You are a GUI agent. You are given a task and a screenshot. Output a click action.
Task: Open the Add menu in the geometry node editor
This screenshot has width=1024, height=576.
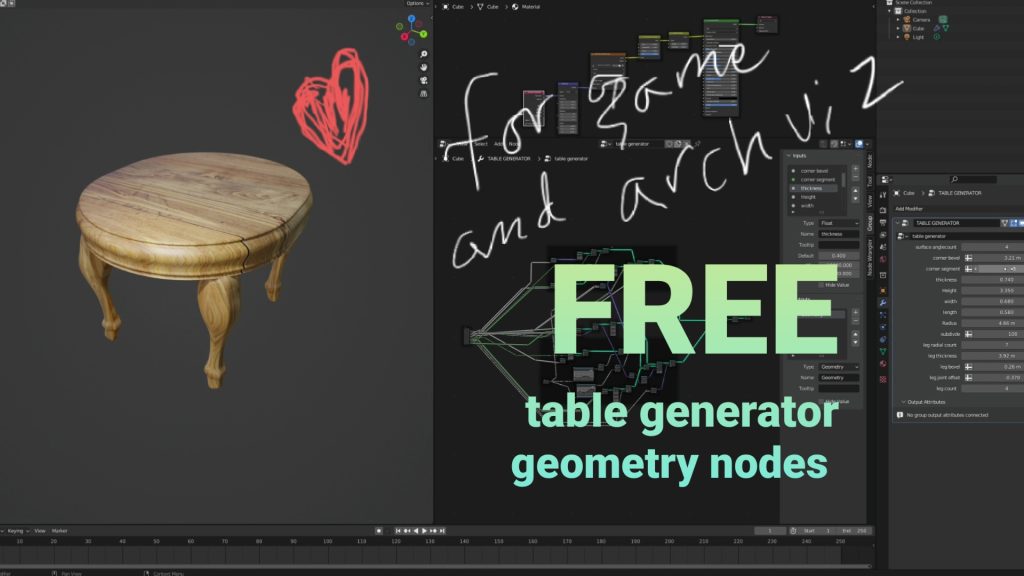[x=496, y=144]
